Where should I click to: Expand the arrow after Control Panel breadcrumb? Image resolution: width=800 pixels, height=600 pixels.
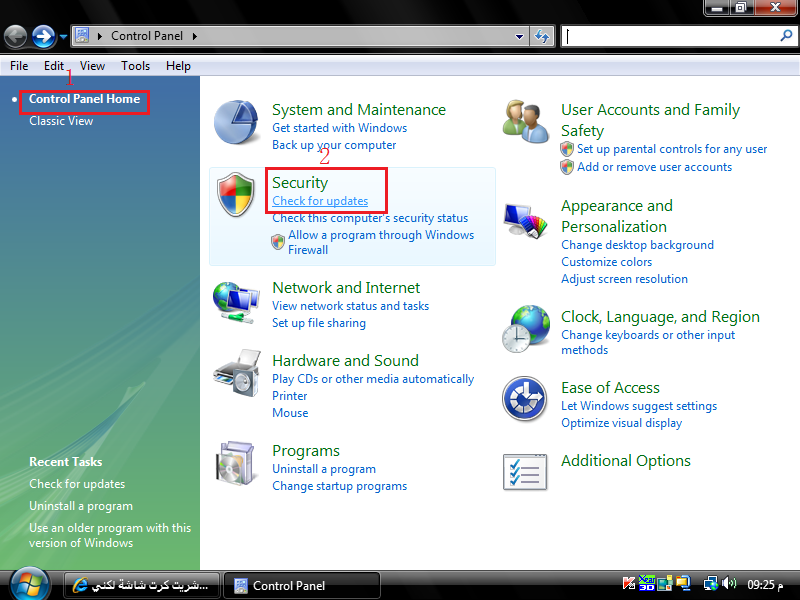pyautogui.click(x=195, y=36)
